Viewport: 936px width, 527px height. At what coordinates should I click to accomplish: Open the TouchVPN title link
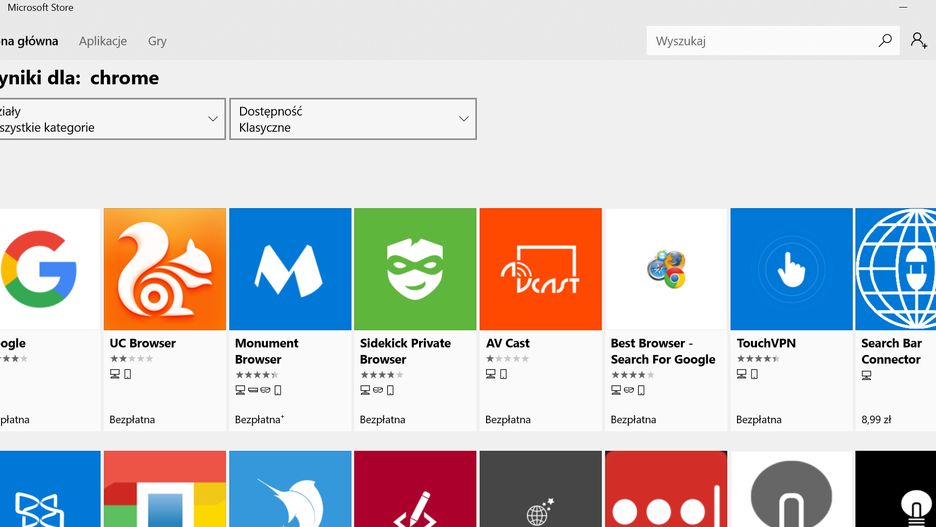click(766, 343)
